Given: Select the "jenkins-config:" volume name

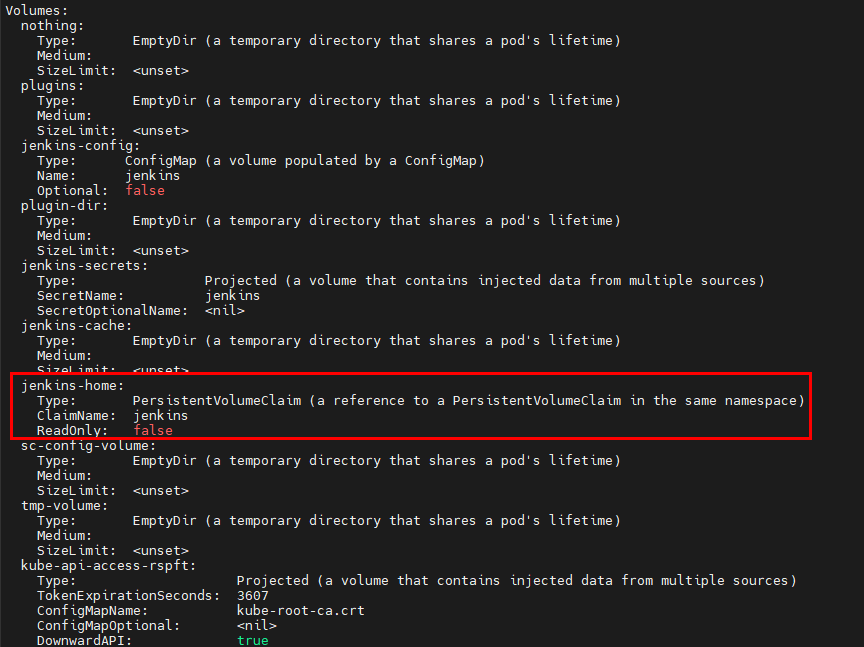Looking at the screenshot, I should click(x=80, y=146).
